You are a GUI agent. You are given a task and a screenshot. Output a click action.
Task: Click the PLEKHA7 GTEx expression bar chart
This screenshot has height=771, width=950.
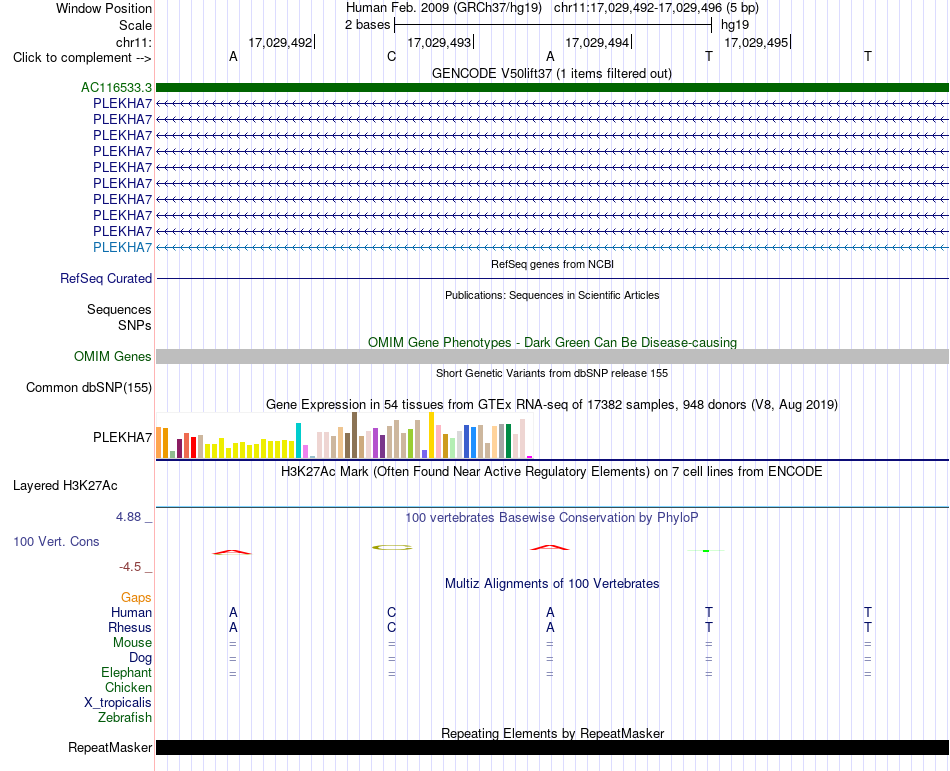pyautogui.click(x=344, y=435)
